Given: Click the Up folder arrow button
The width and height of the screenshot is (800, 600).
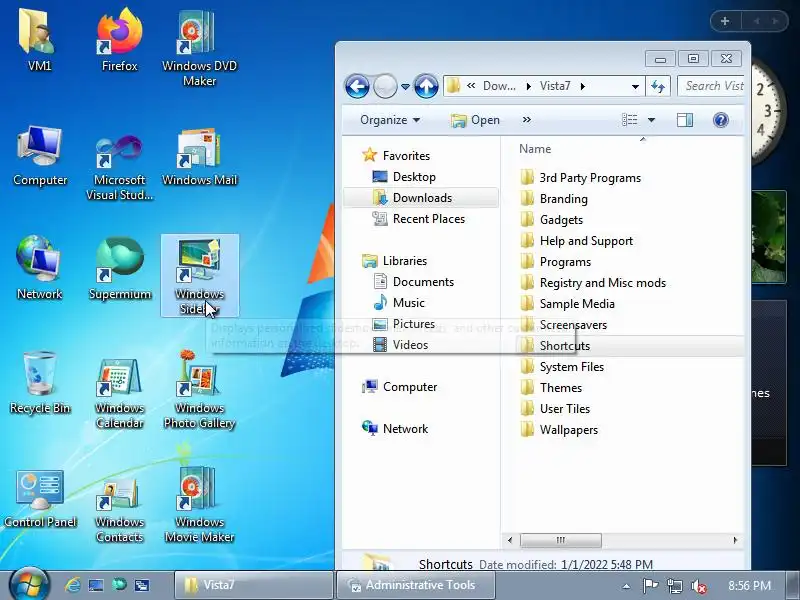Looking at the screenshot, I should (x=426, y=86).
